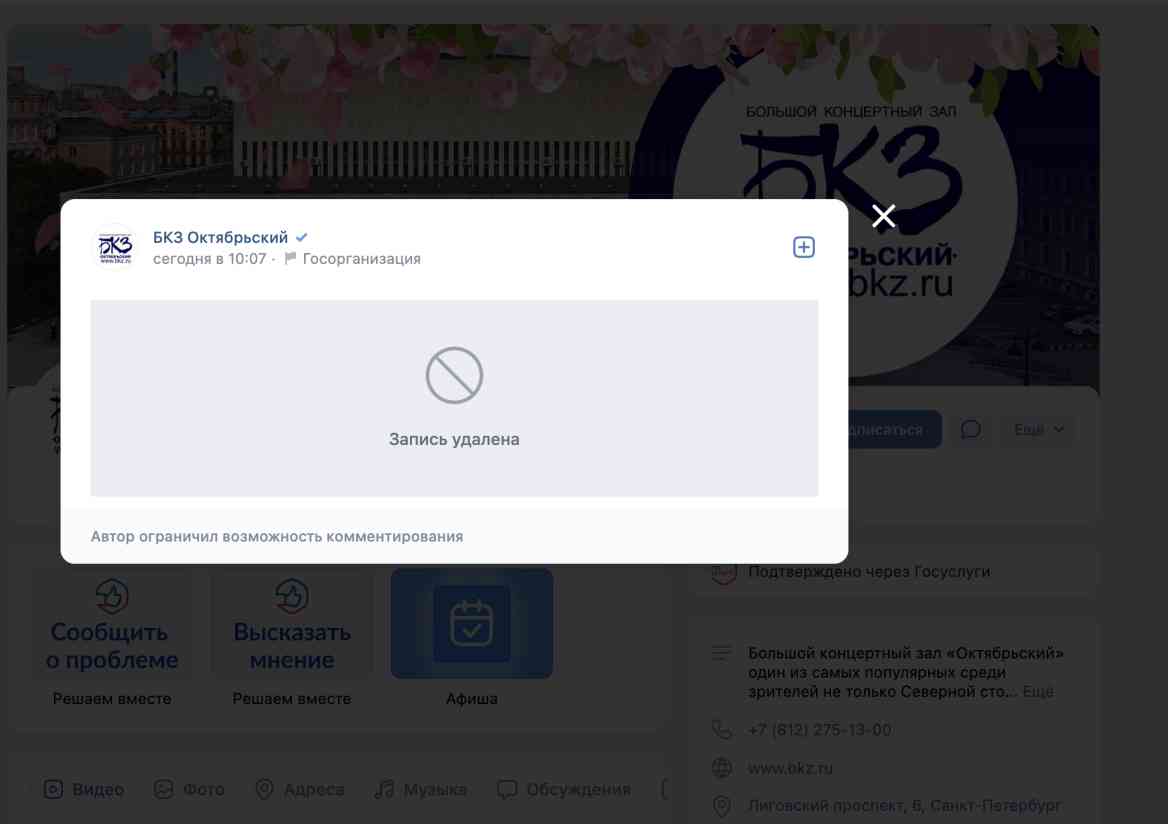Viewport: 1168px width, 824px height.
Task: Click the plus icon in post header
Action: [803, 247]
